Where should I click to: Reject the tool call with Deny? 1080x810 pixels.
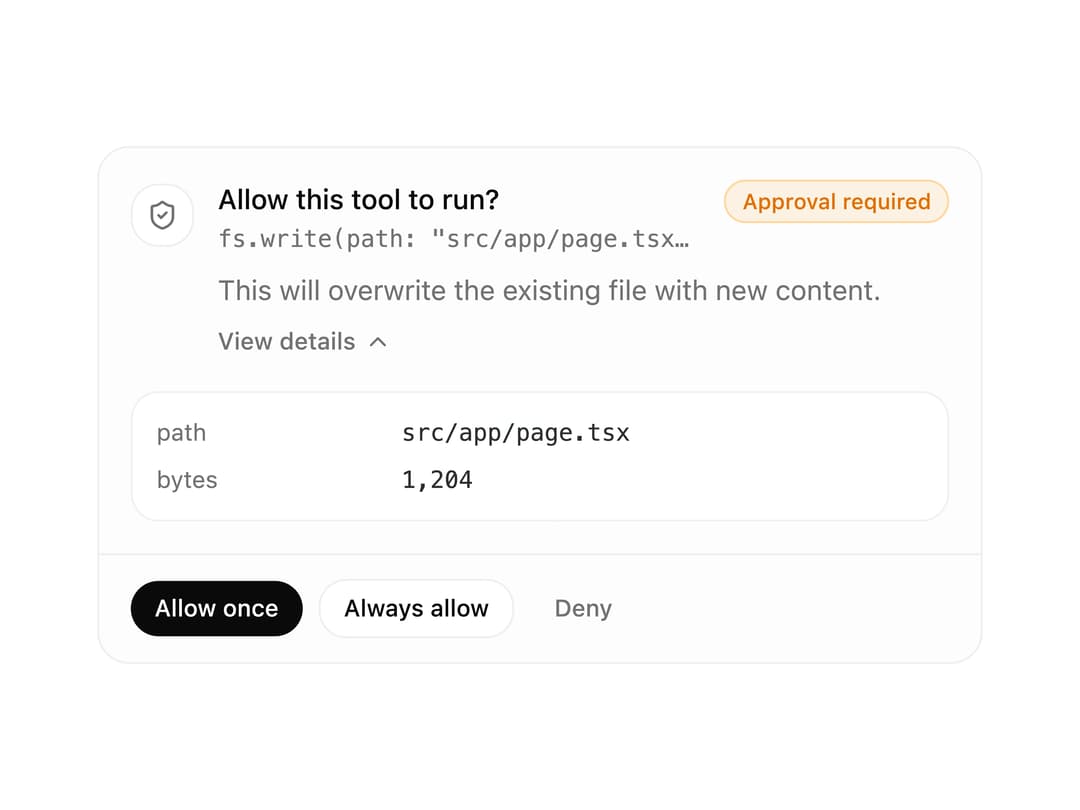point(583,608)
